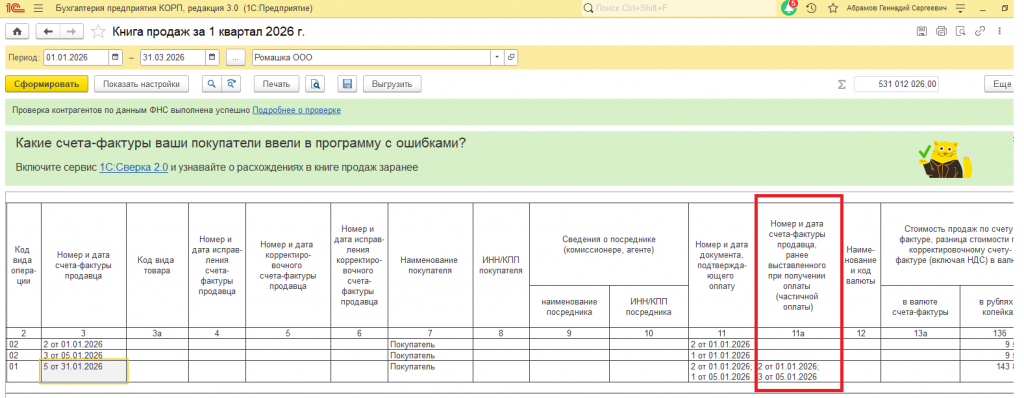
Task: Open history clock icon in title bar
Action: (812, 8)
